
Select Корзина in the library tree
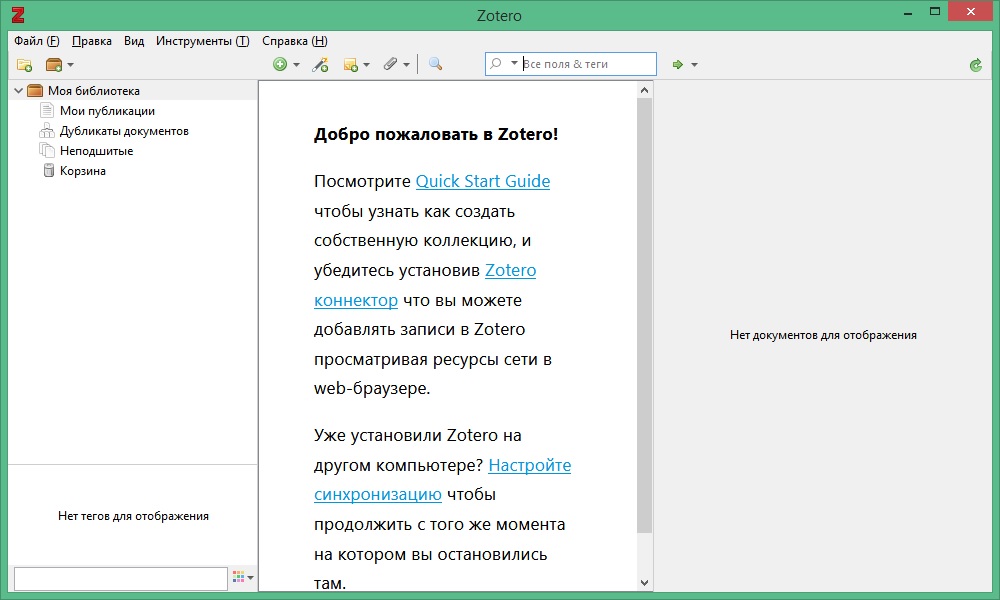click(82, 171)
